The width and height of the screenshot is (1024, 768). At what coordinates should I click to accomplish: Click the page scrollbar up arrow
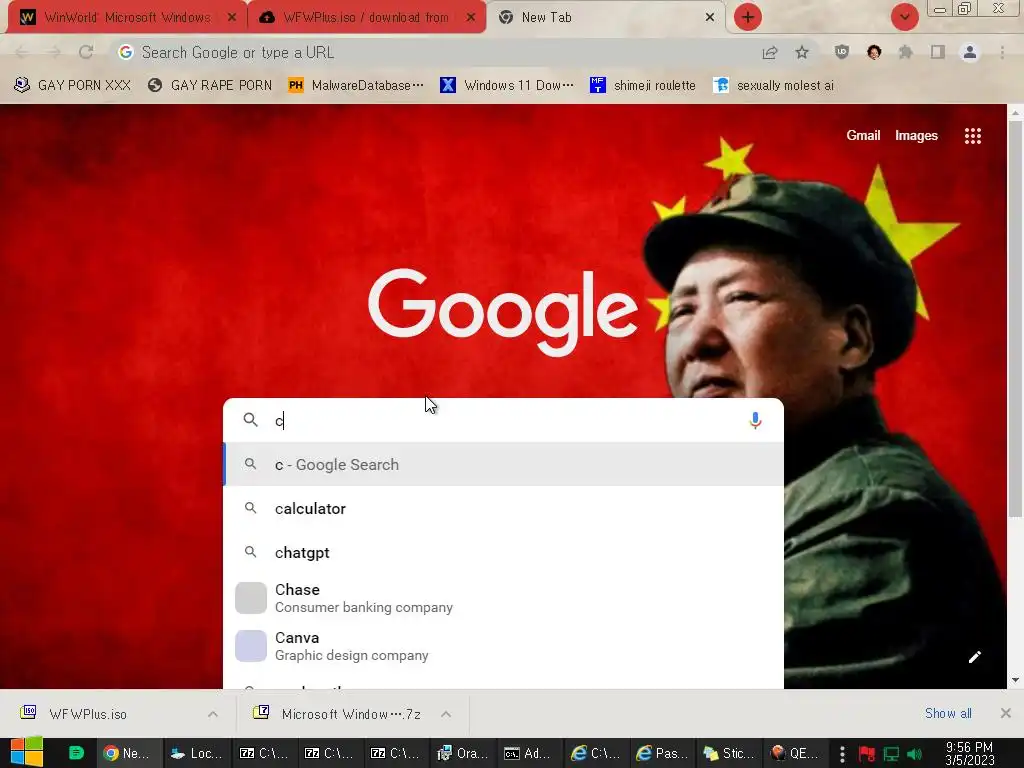[1016, 113]
